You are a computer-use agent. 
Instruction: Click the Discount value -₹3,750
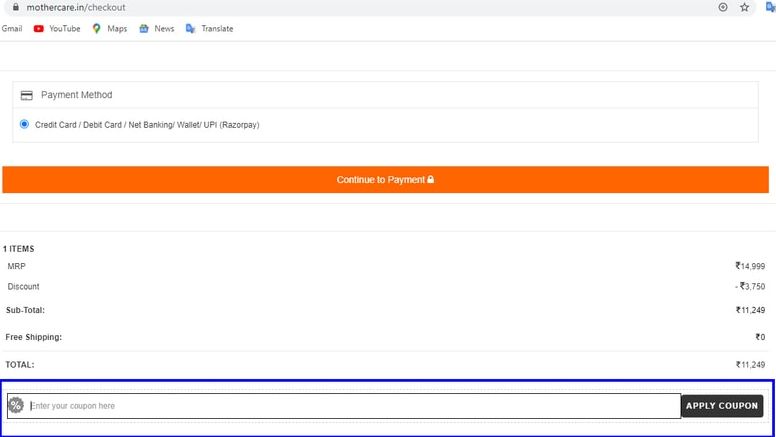tap(750, 287)
